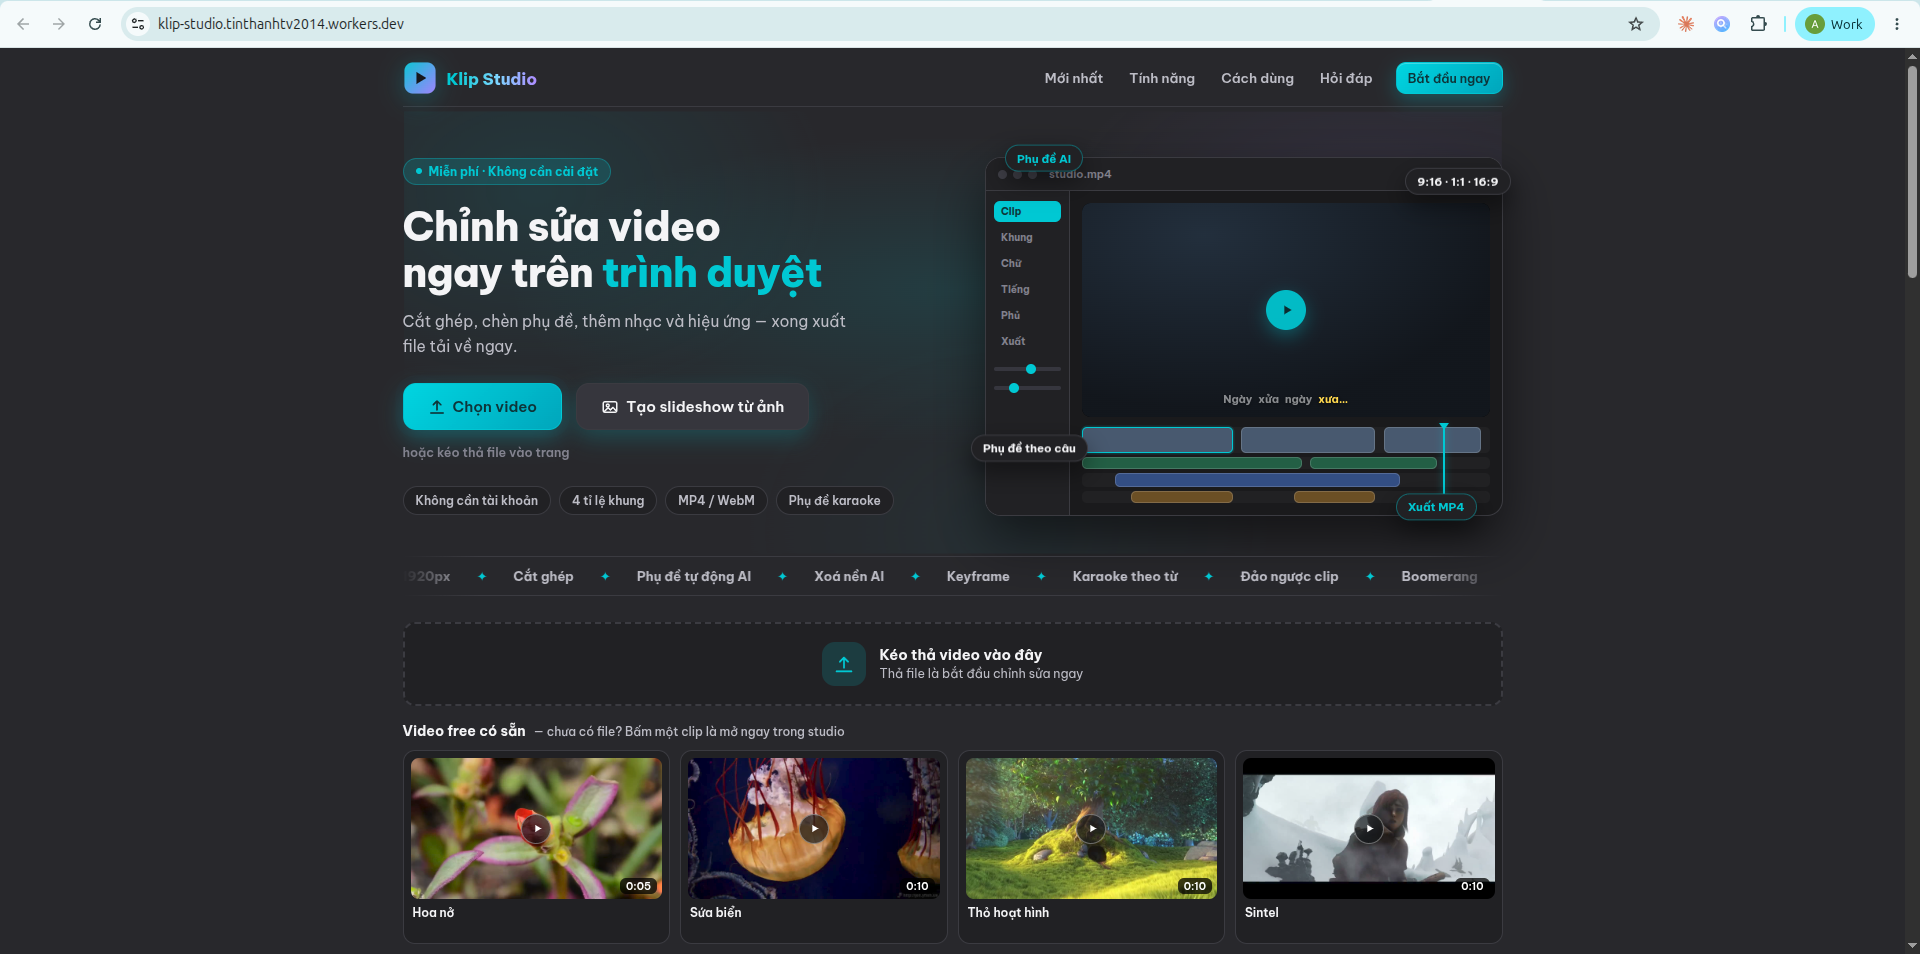
Task: Open the Hỏi đáp nav link
Action: tap(1346, 78)
